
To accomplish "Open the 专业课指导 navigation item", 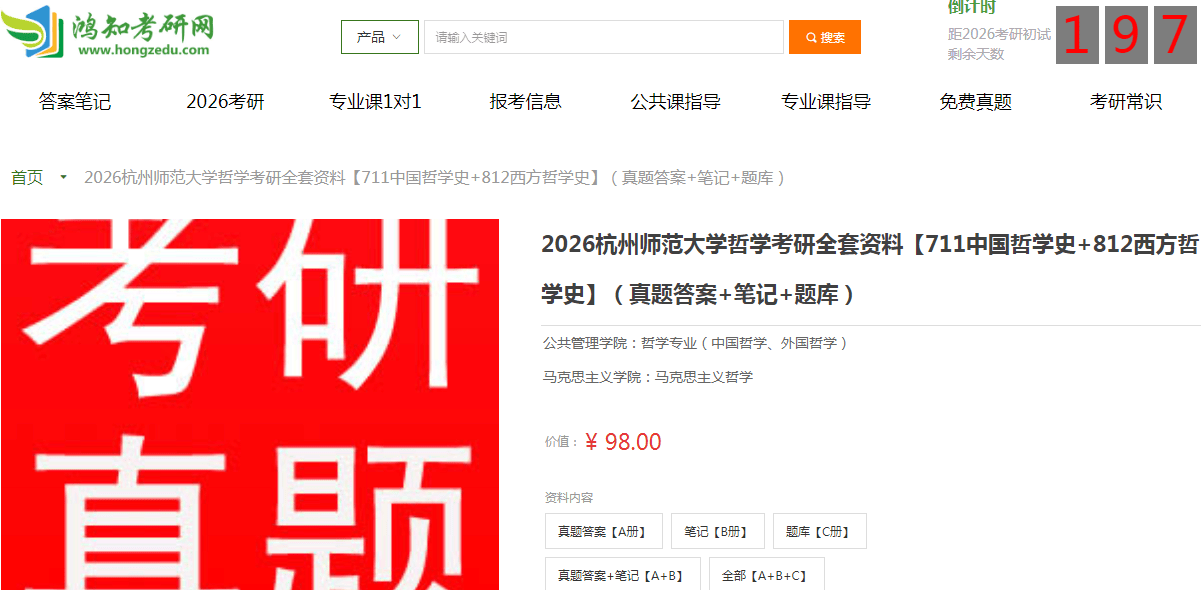I will 826,101.
